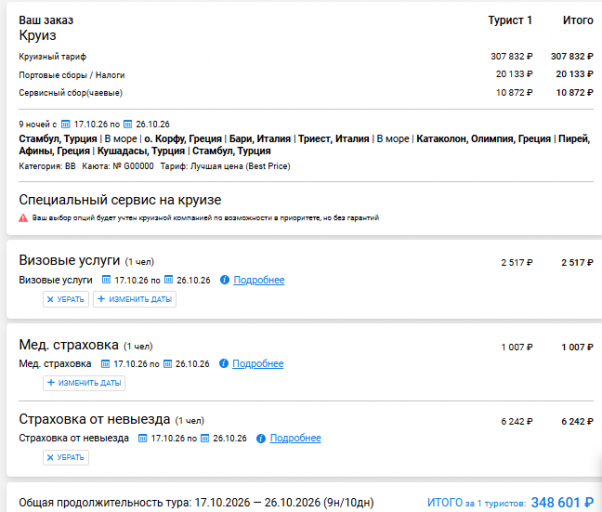Click the medical insurance end date calendar icon
The height and width of the screenshot is (512, 602).
coord(167,363)
